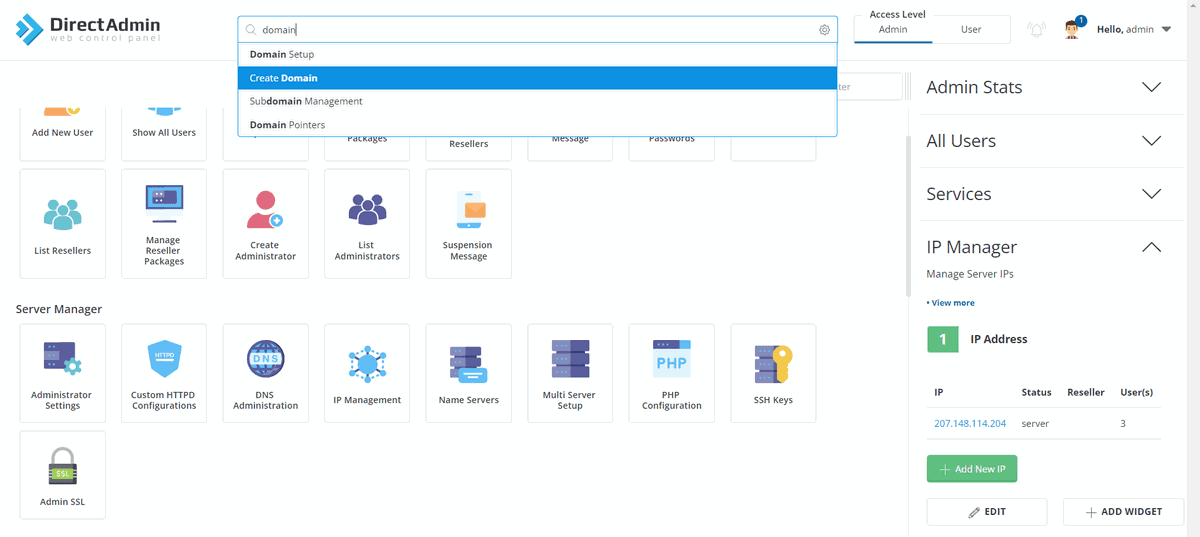The width and height of the screenshot is (1200, 537).
Task: Click the Server Manager section heading
Action: click(59, 309)
